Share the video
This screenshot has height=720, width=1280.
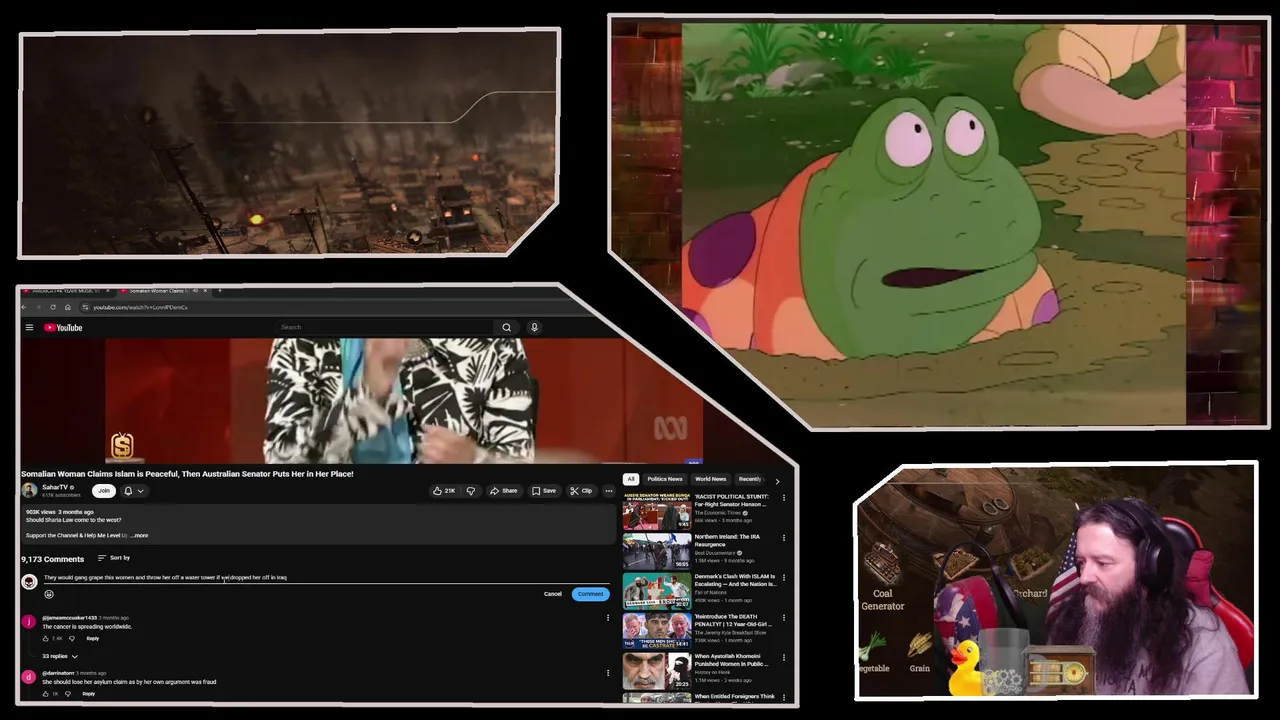click(503, 491)
